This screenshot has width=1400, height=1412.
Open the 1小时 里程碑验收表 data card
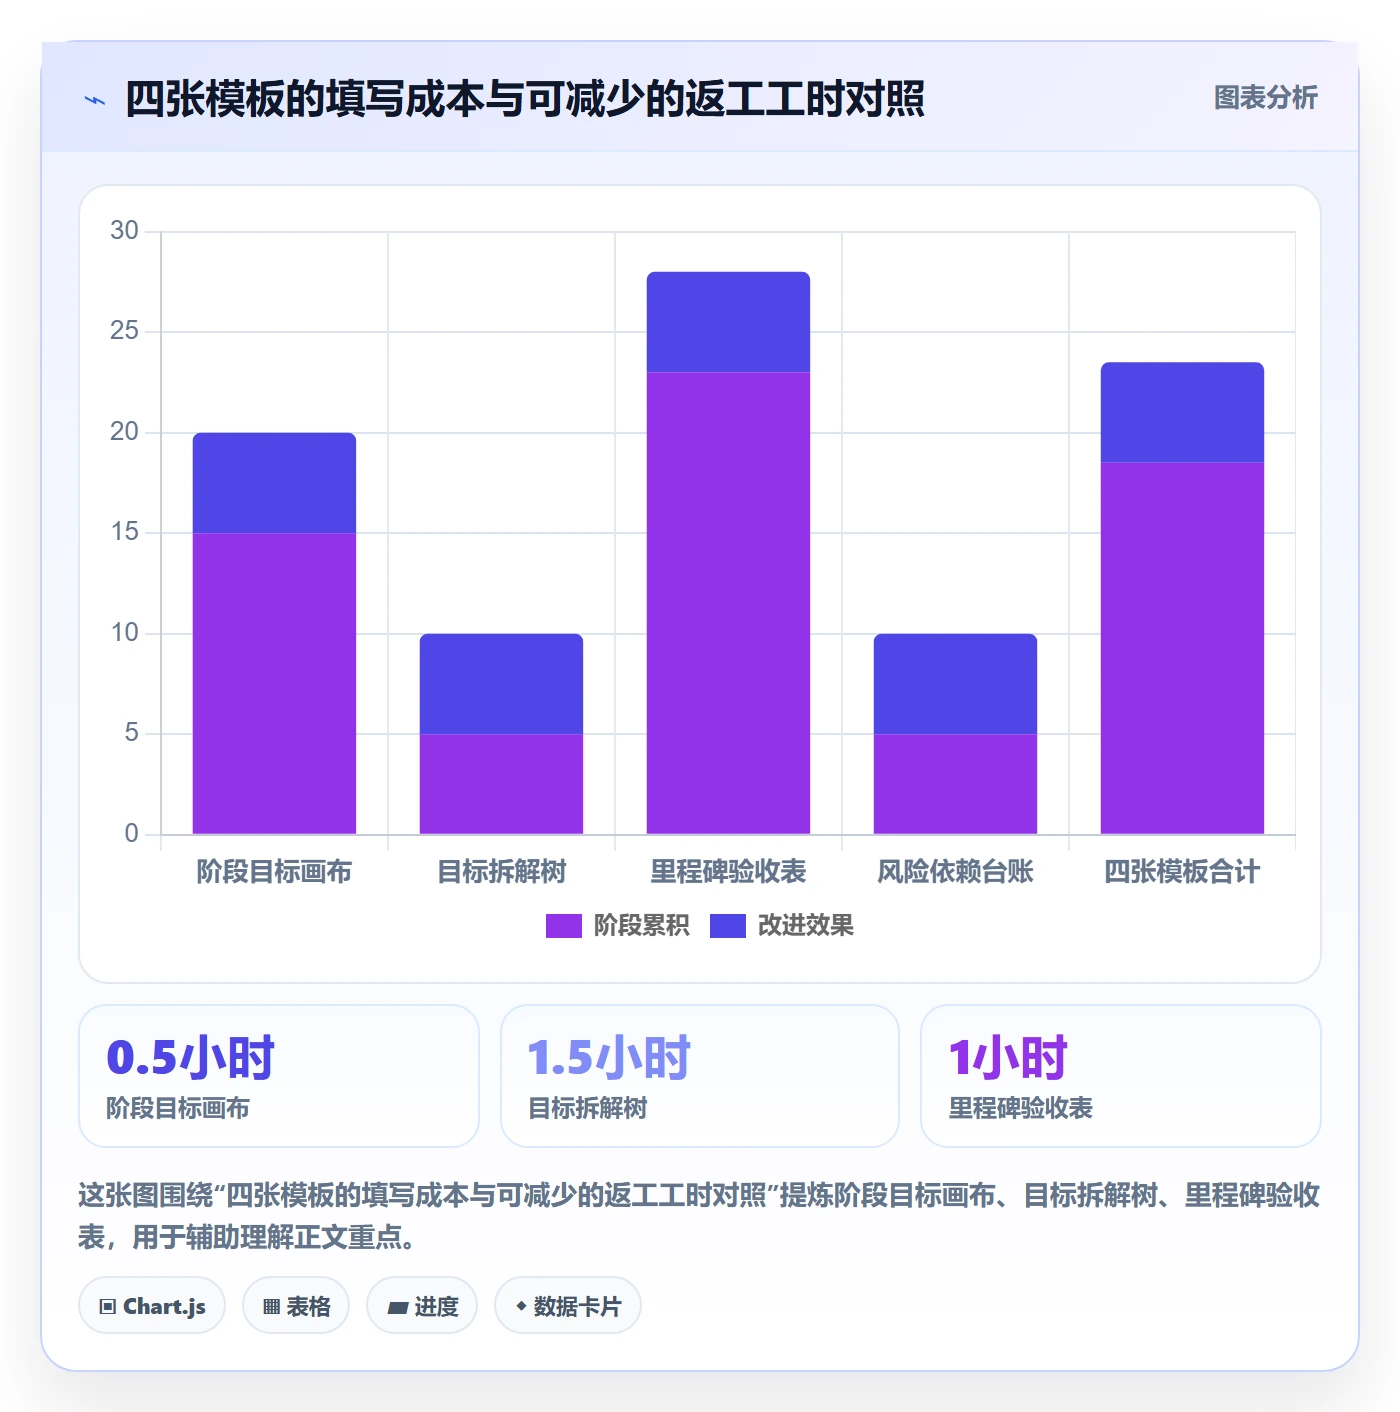click(1121, 1076)
